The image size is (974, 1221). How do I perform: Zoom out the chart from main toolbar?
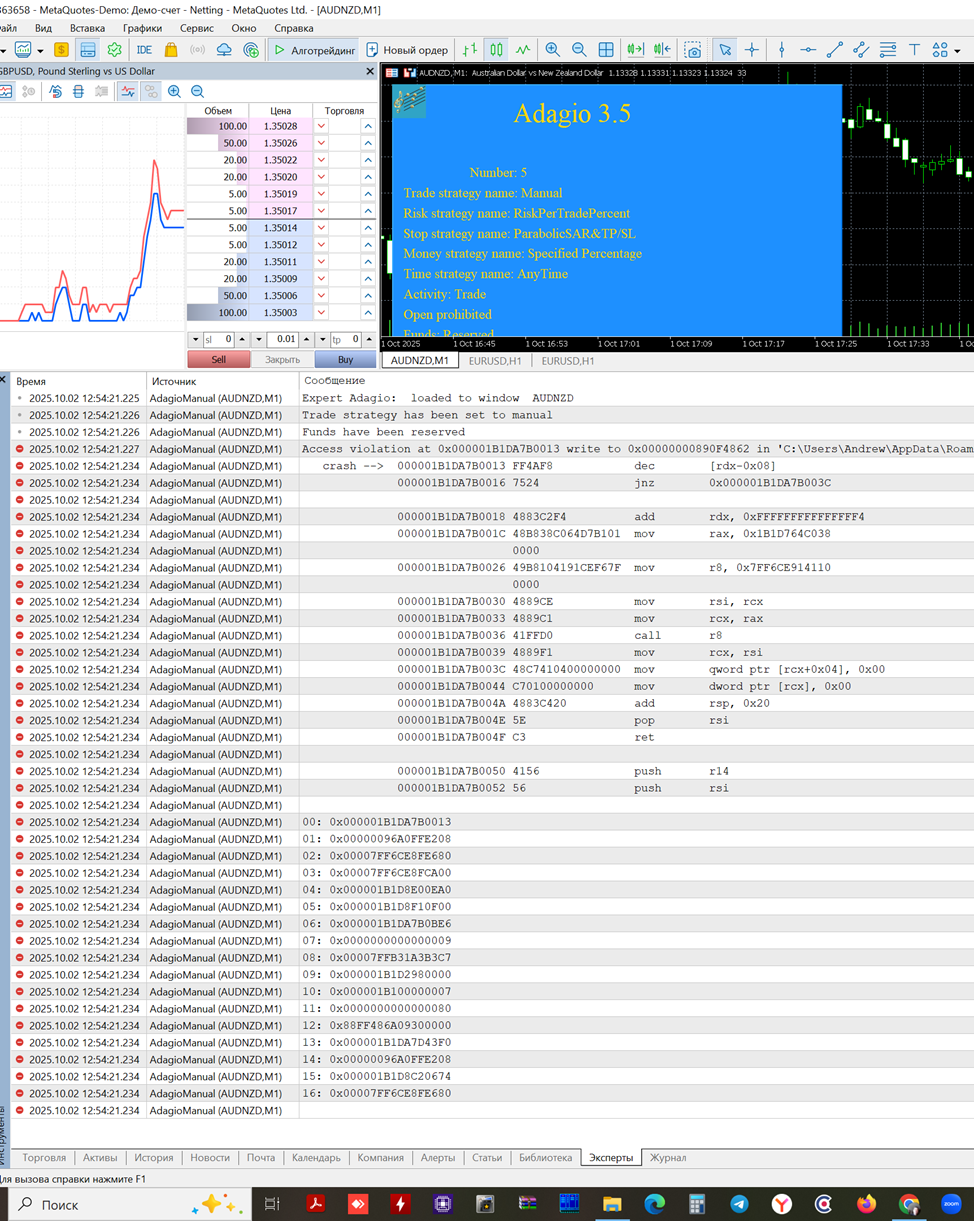pos(579,49)
